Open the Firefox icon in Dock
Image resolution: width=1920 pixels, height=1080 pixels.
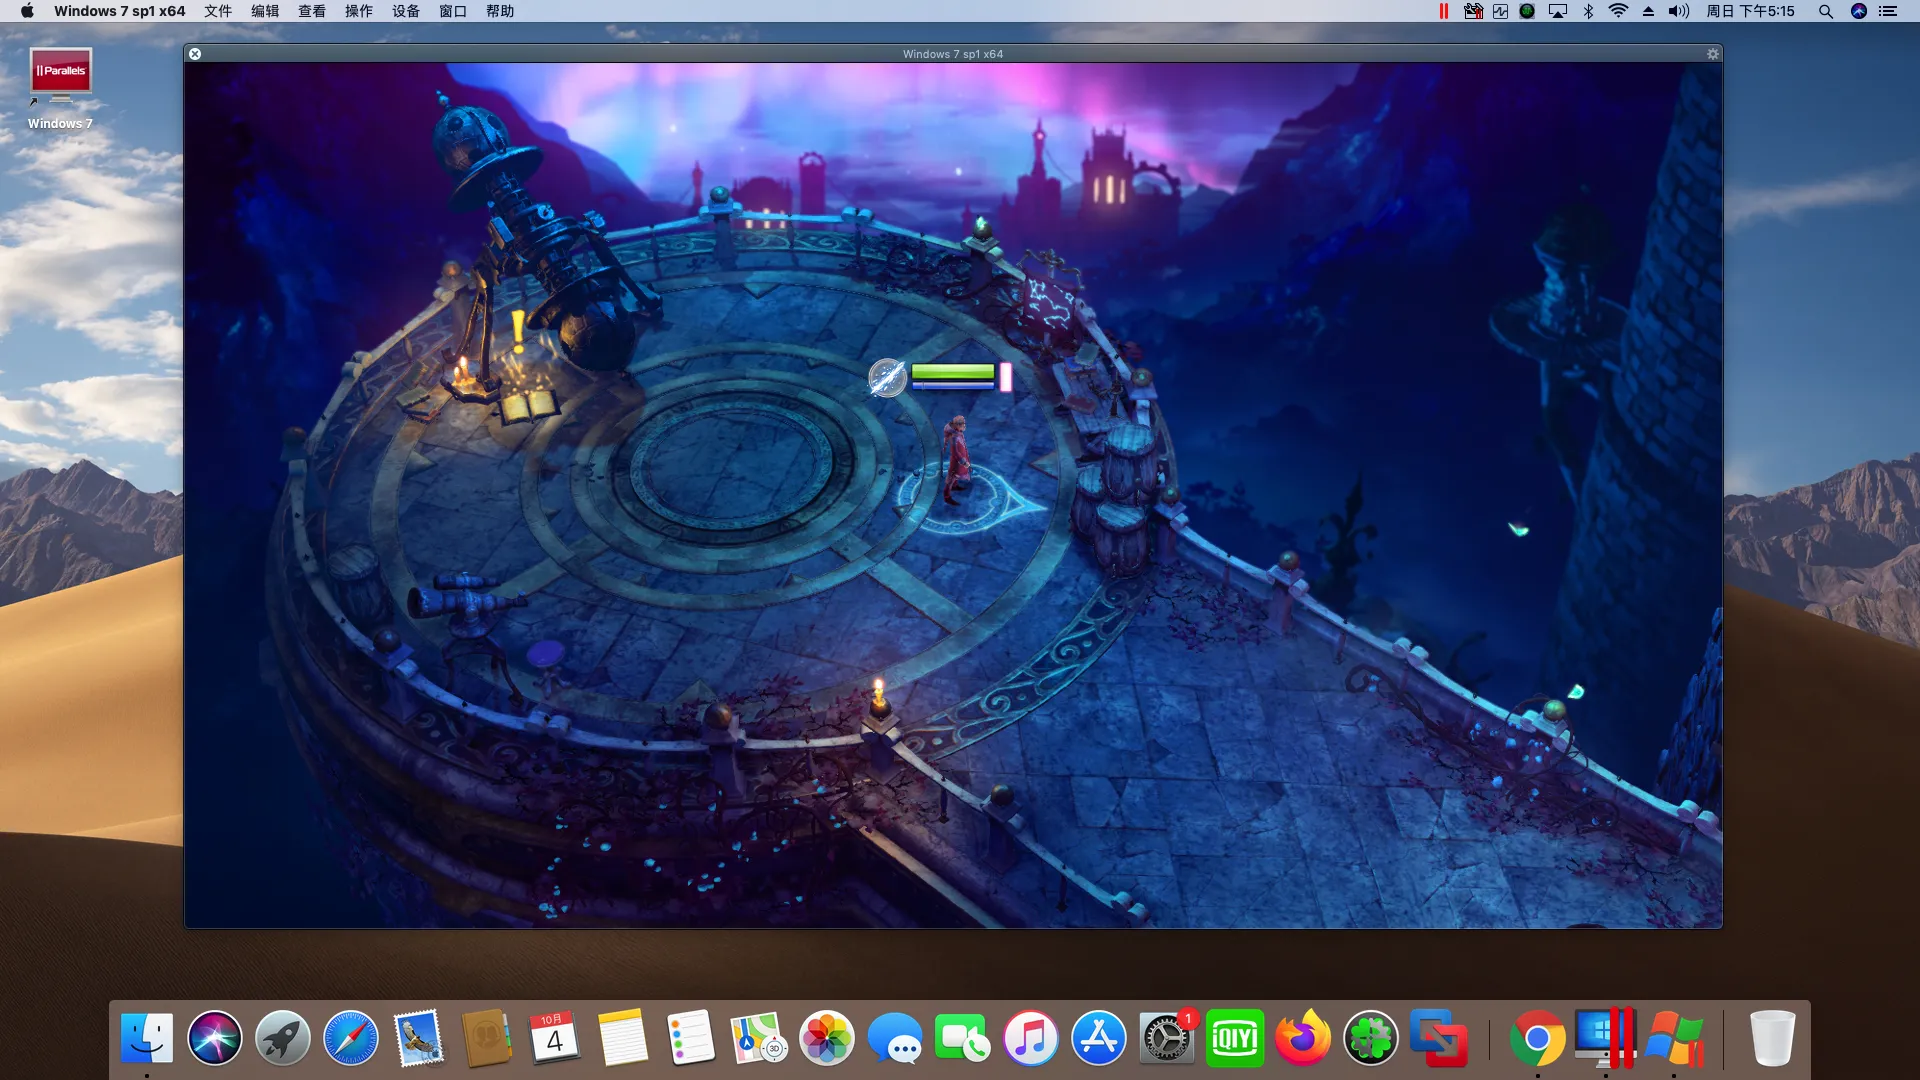pyautogui.click(x=1303, y=1038)
